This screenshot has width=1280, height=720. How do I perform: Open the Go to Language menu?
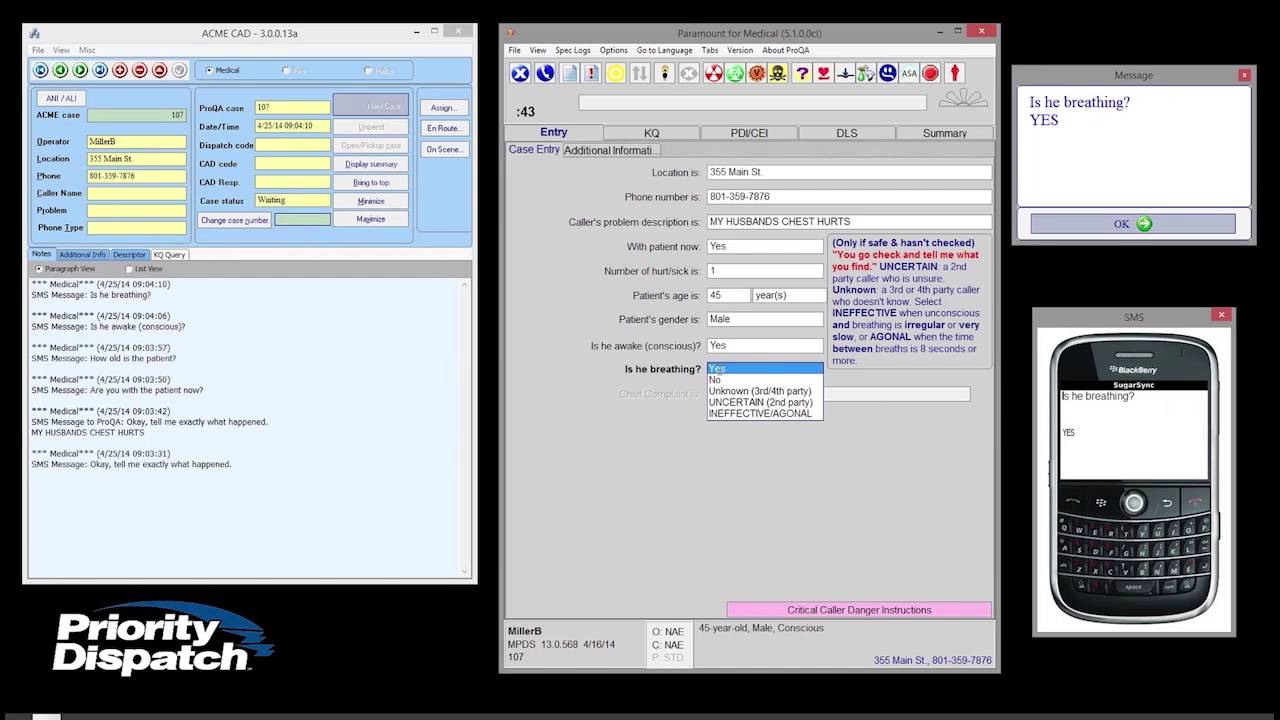664,50
